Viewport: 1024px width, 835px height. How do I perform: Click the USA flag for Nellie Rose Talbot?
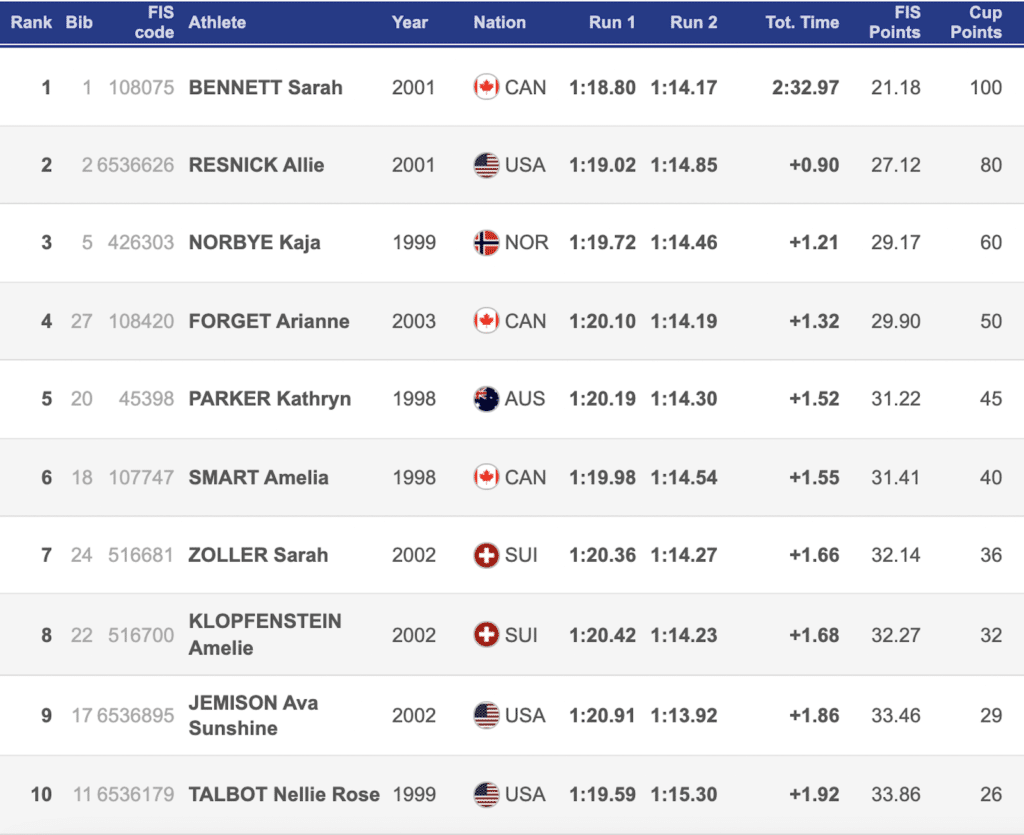[486, 794]
